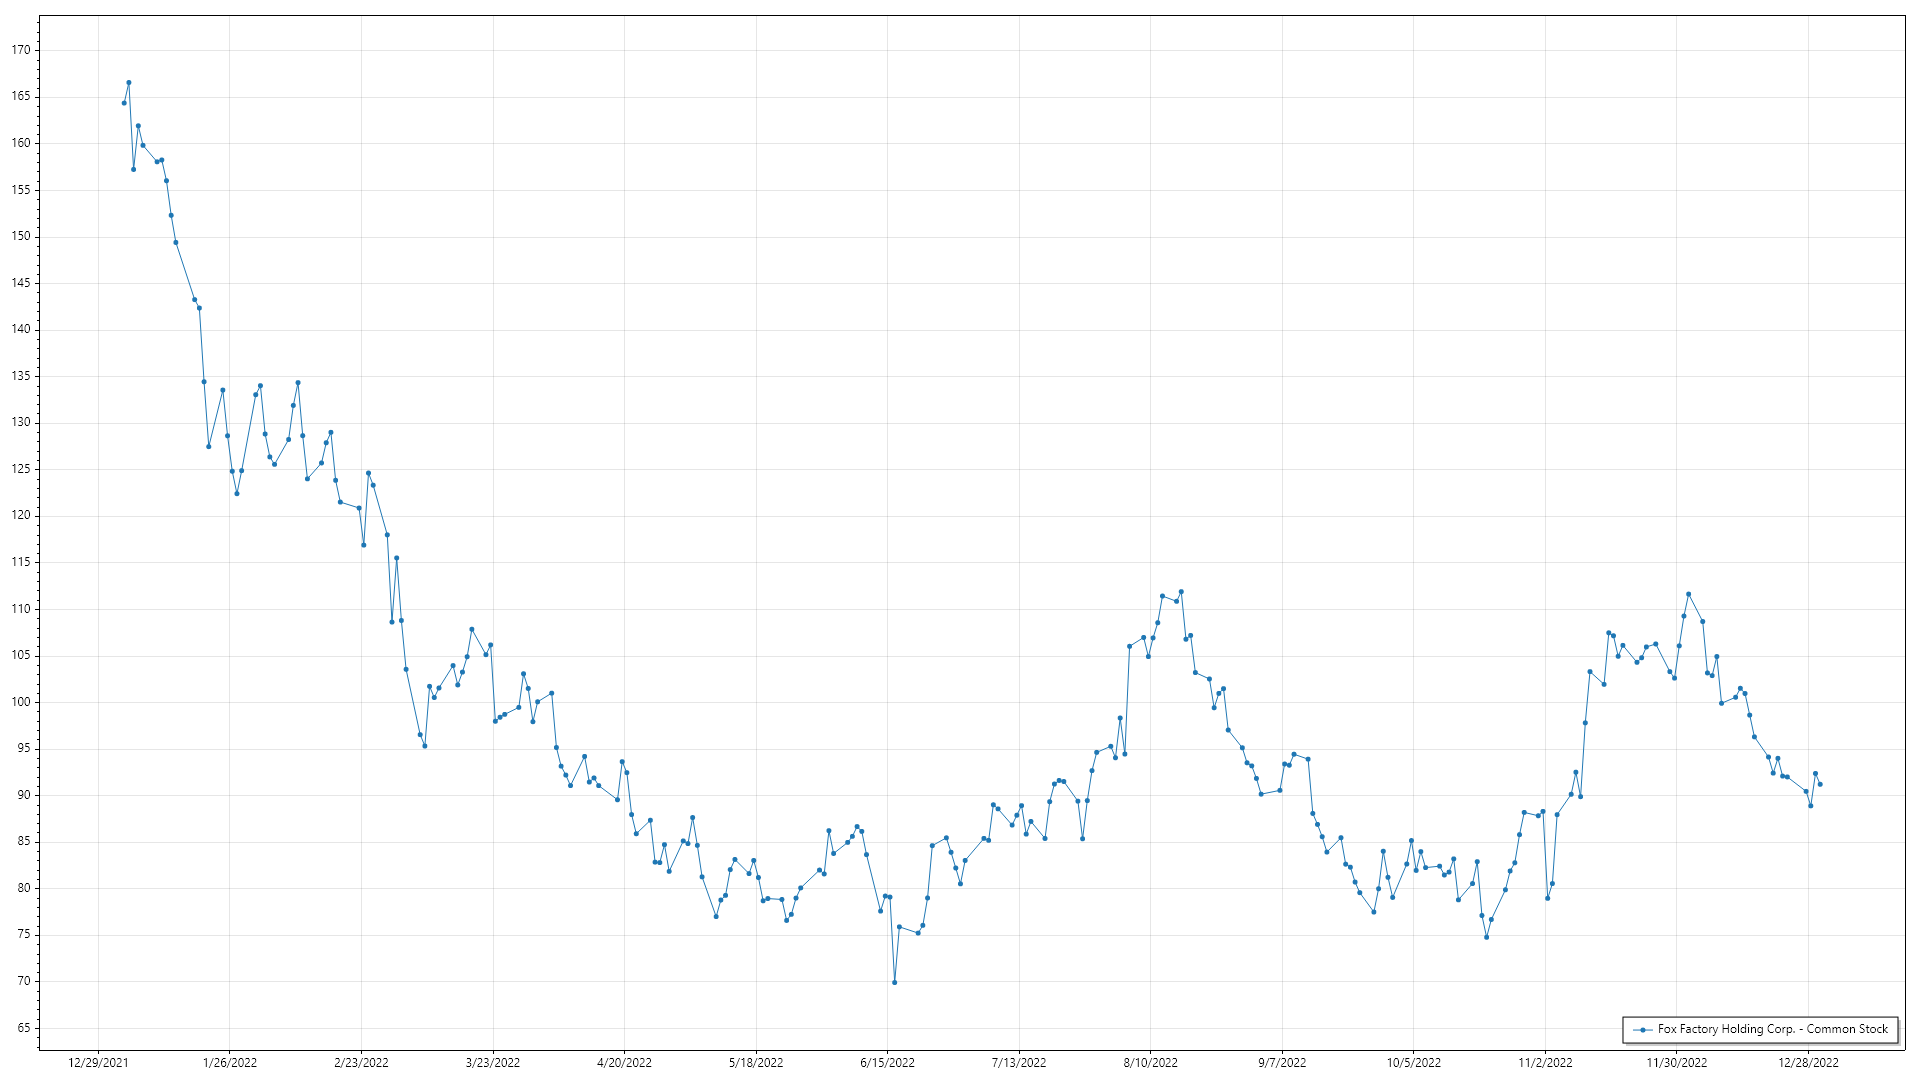
Task: Click the 11/30/2022 date label
Action: click(x=1677, y=1063)
